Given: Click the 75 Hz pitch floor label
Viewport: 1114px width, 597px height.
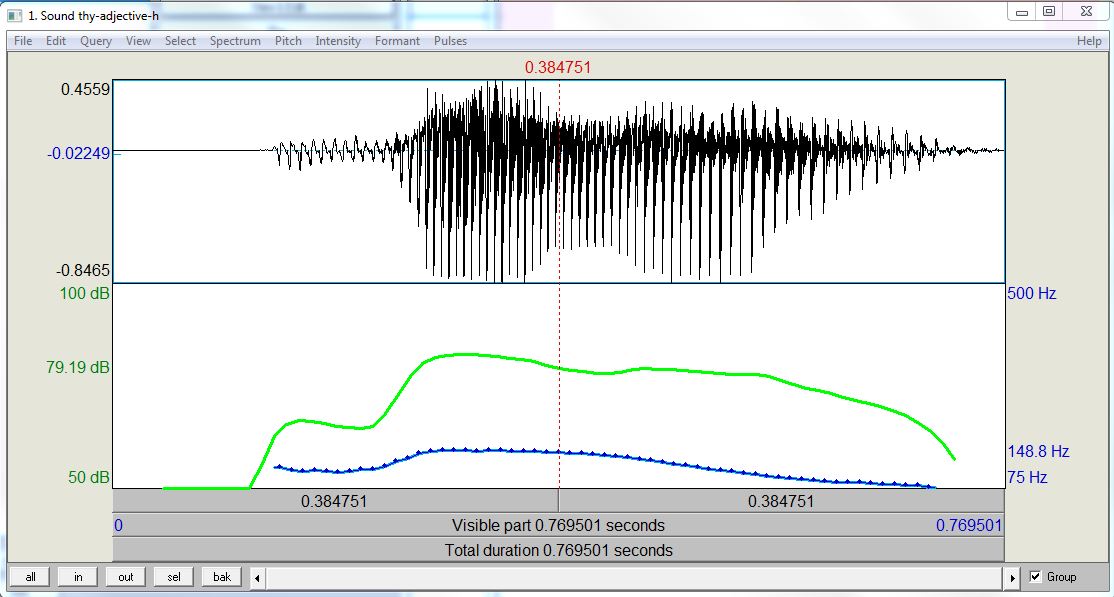Looking at the screenshot, I should [1027, 478].
